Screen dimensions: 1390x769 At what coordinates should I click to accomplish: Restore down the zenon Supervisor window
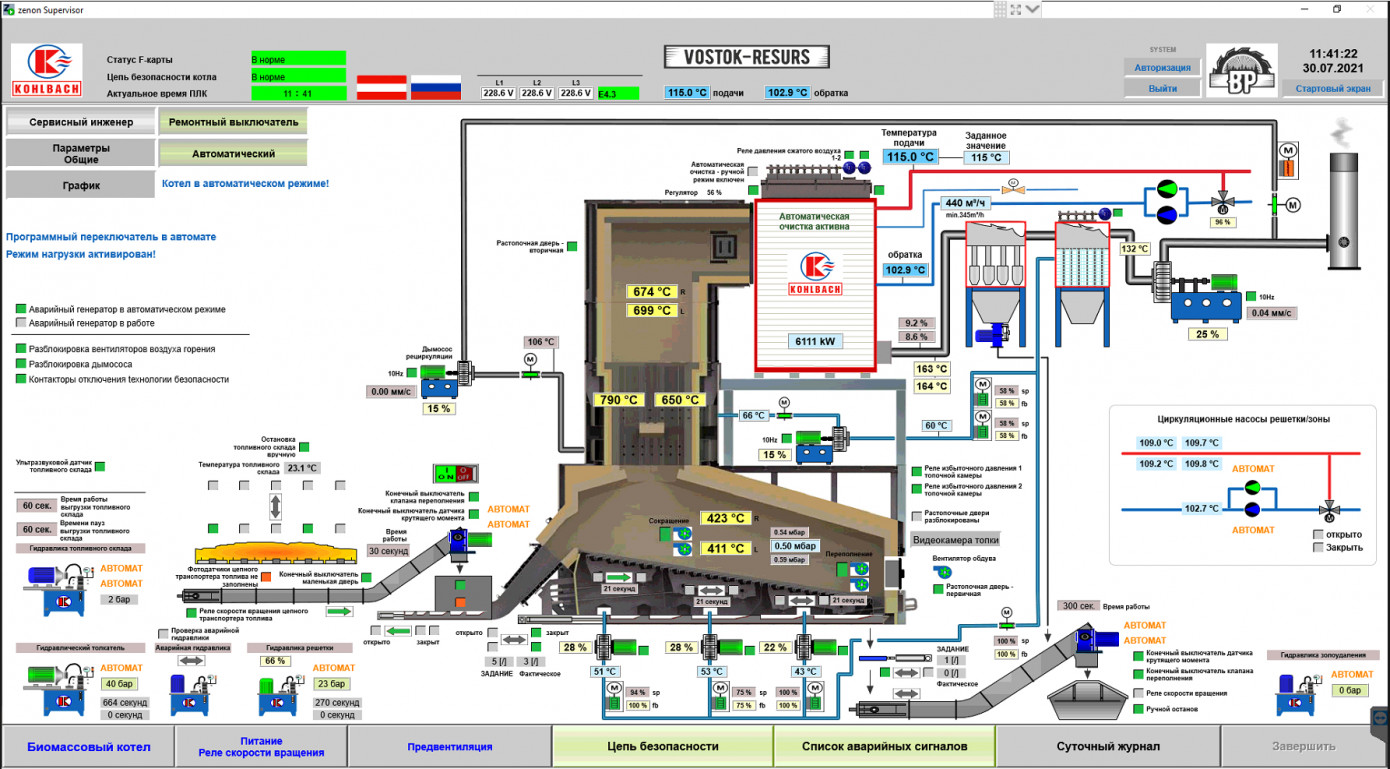point(1337,8)
